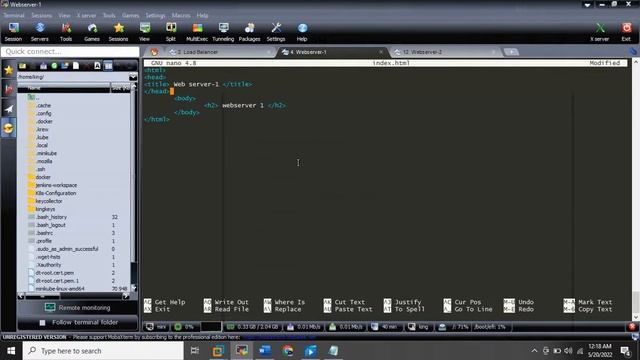
Task: Toggle the Follow terminal folder checkbox
Action: [x=42, y=322]
